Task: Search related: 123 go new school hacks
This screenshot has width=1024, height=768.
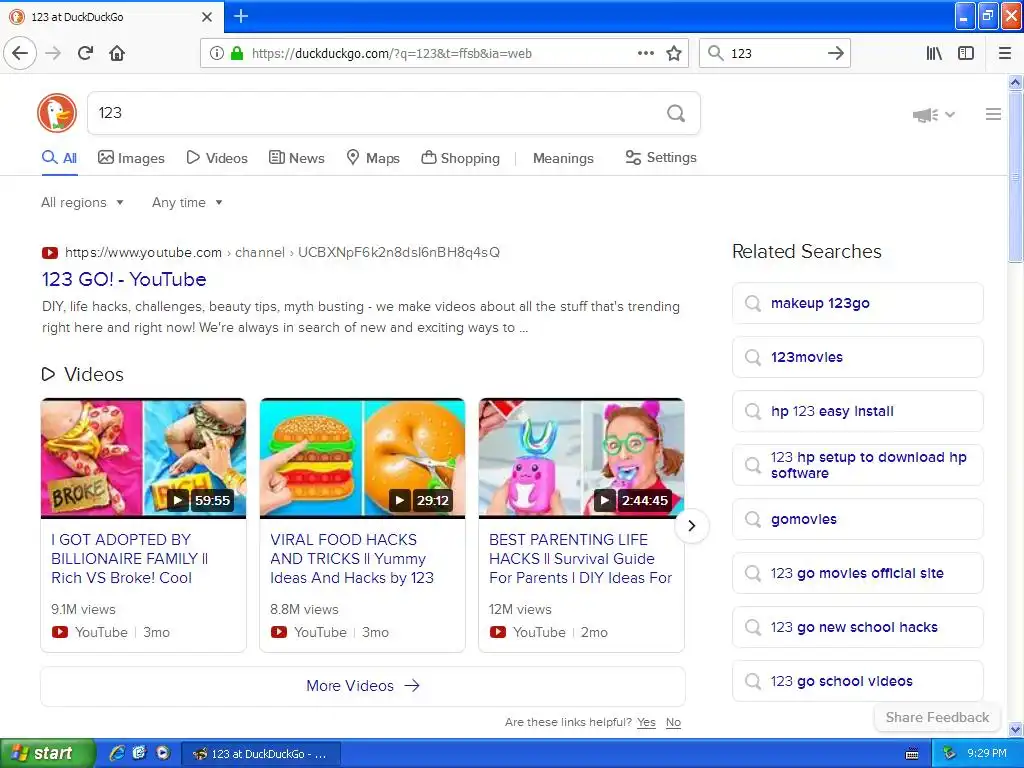Action: click(857, 628)
